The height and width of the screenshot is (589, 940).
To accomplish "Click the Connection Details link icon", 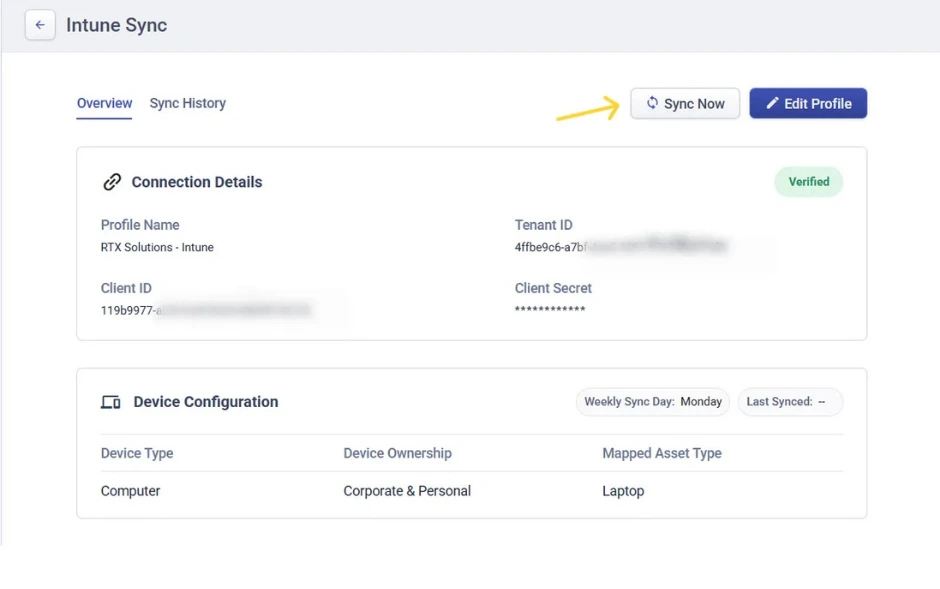I will click(112, 182).
